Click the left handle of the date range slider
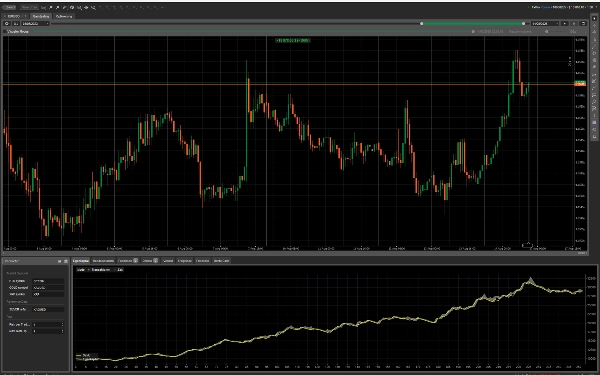This screenshot has height=375, width=600. point(422,23)
